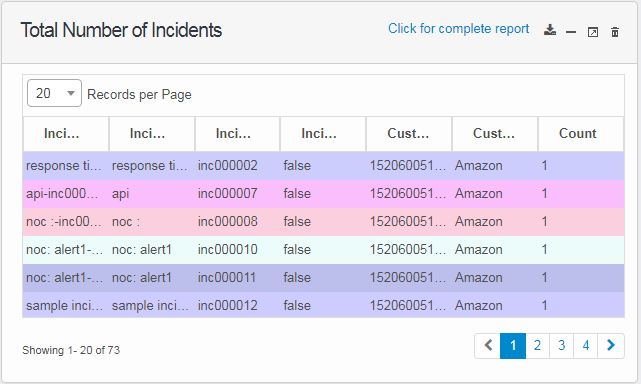This screenshot has height=384, width=641.
Task: Minimize the Total Number of Incidents widget
Action: coord(571,32)
